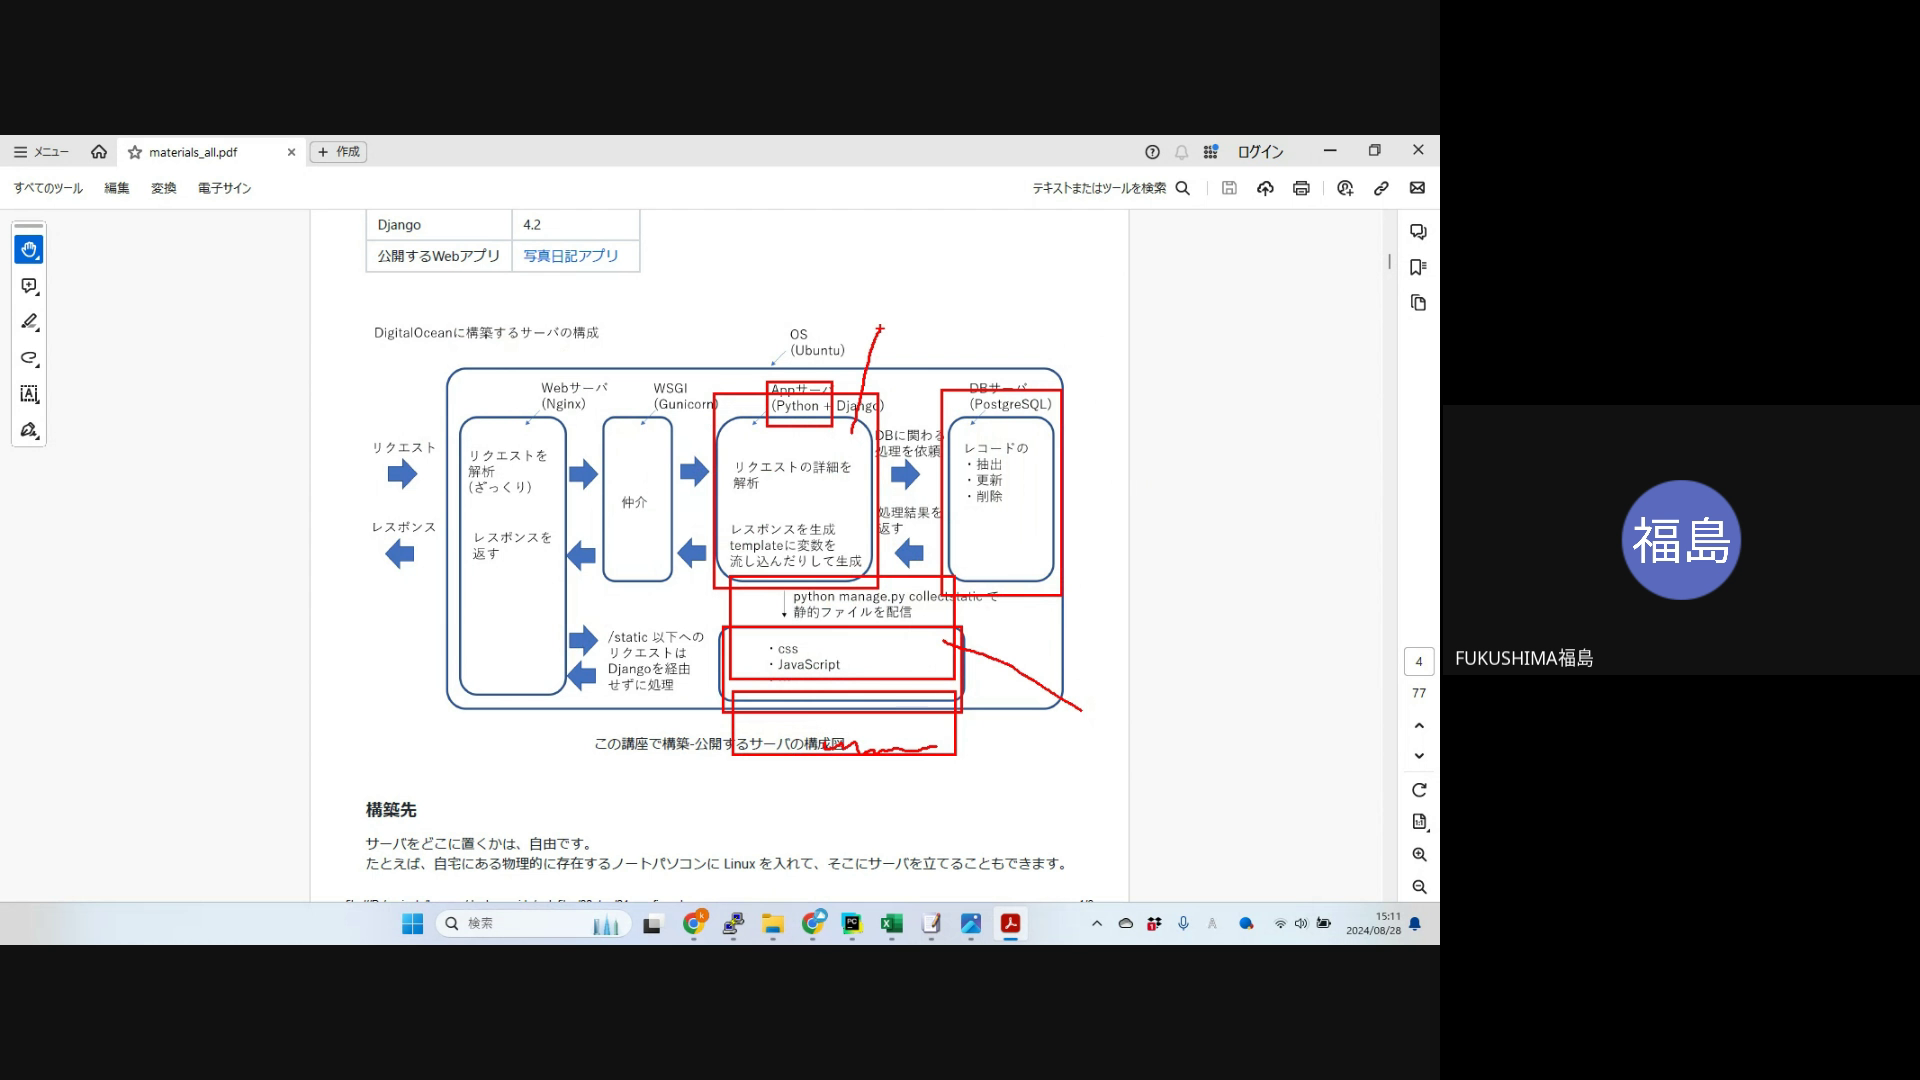
Task: Expand the hidden system tray icons chevron
Action: [1097, 923]
